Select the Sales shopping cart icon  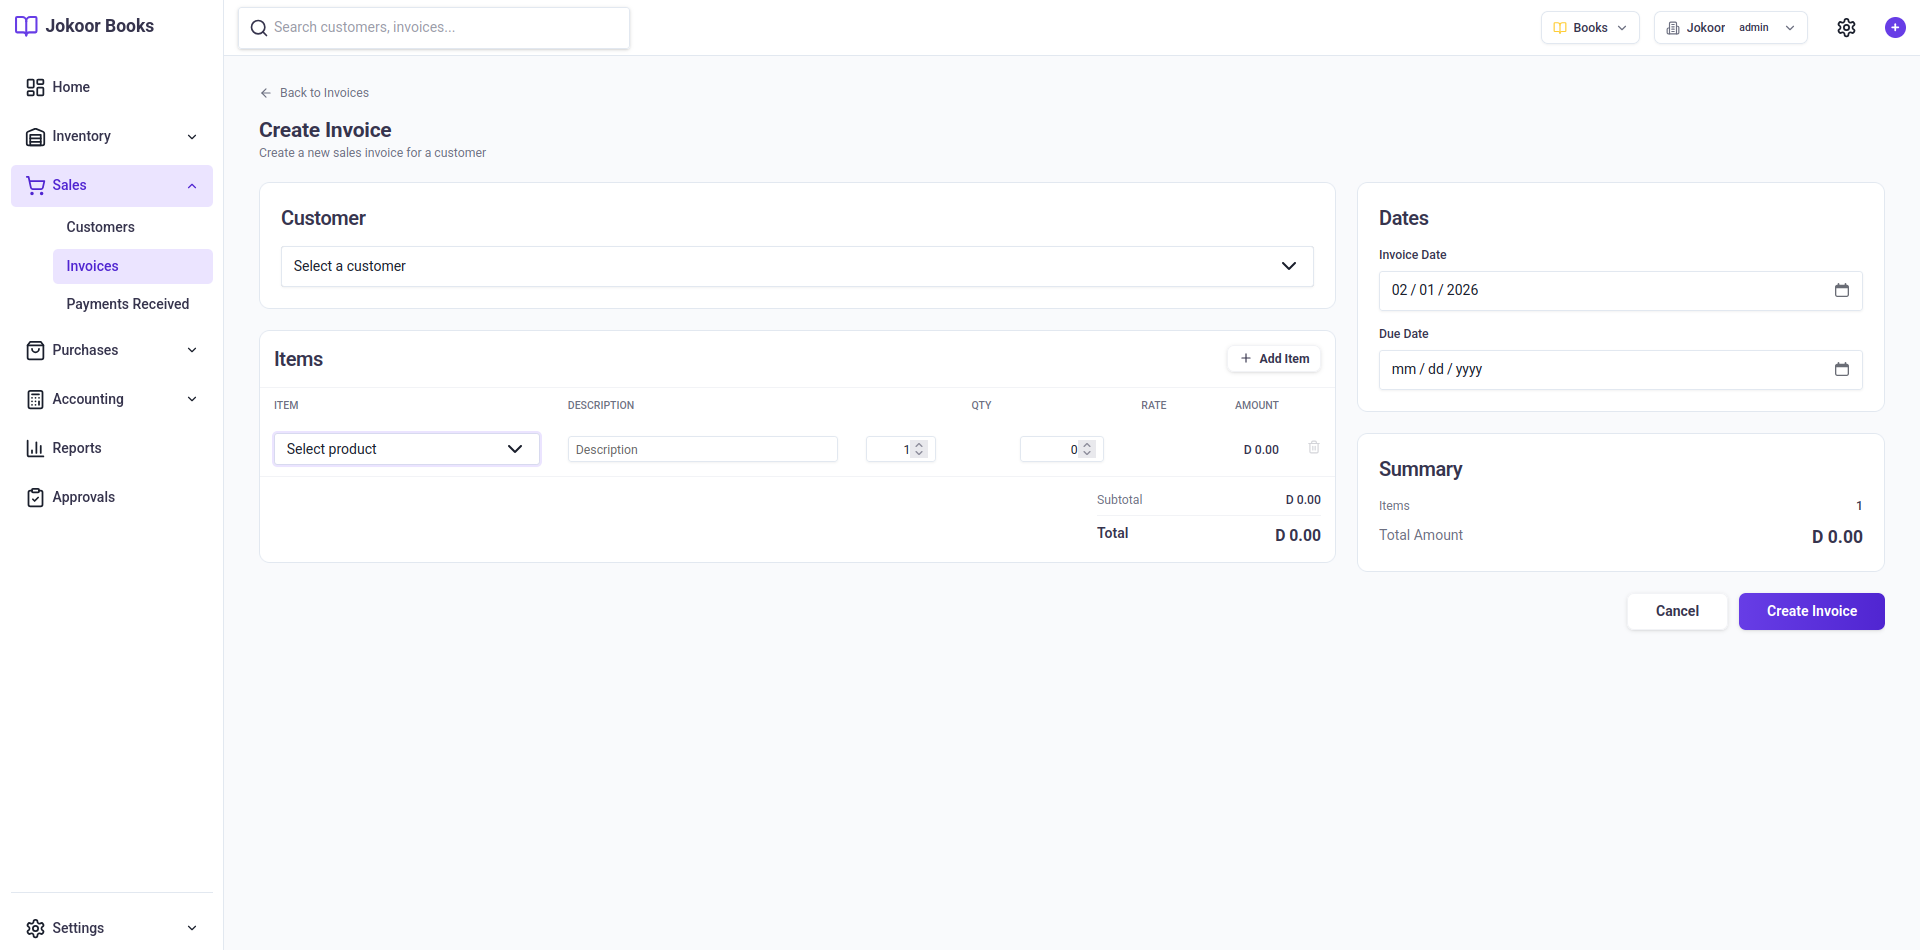pyautogui.click(x=35, y=185)
